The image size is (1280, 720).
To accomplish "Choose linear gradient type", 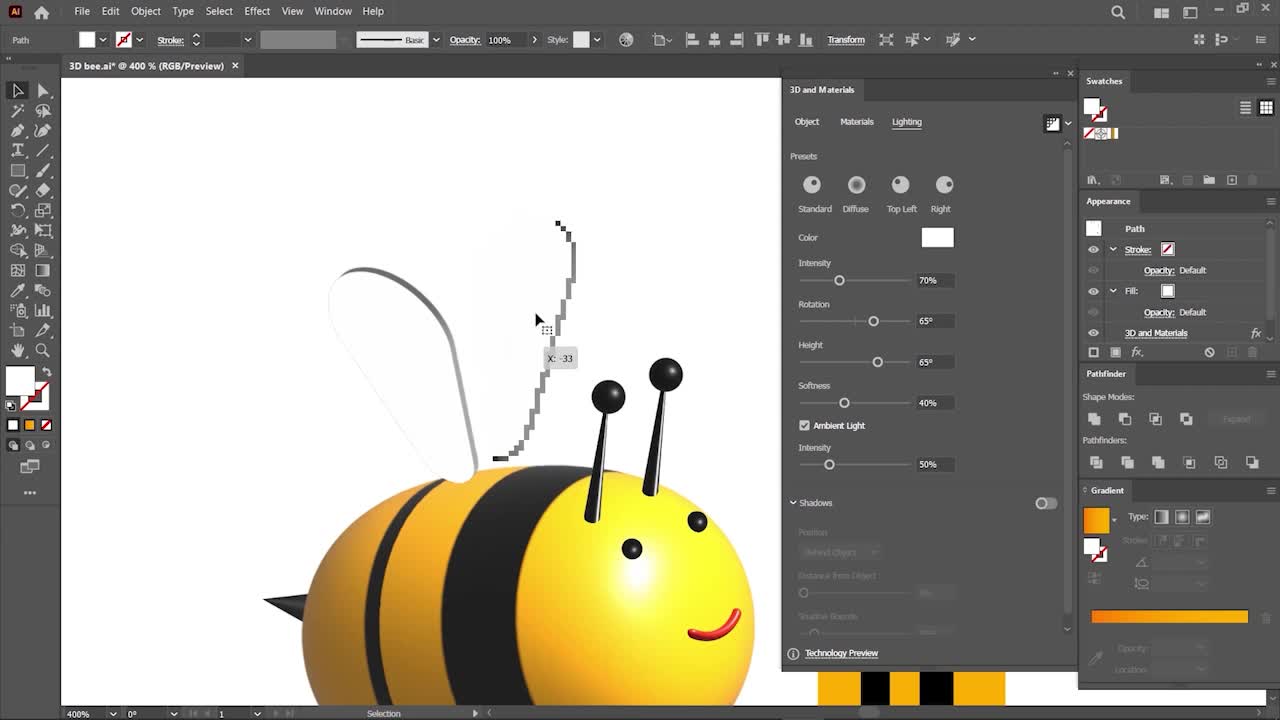I will pos(1161,517).
